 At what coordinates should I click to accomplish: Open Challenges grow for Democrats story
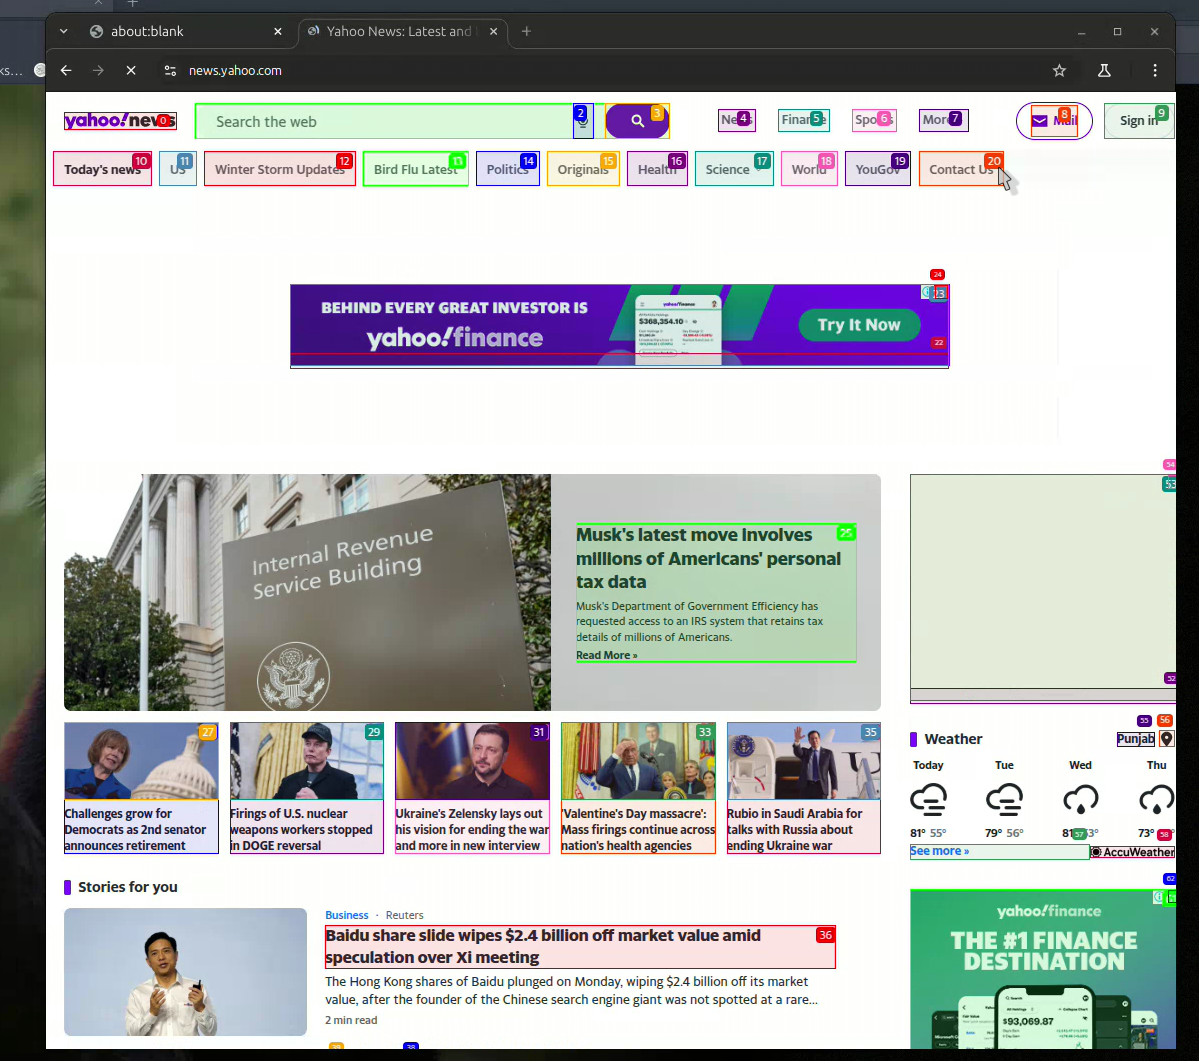click(x=141, y=788)
